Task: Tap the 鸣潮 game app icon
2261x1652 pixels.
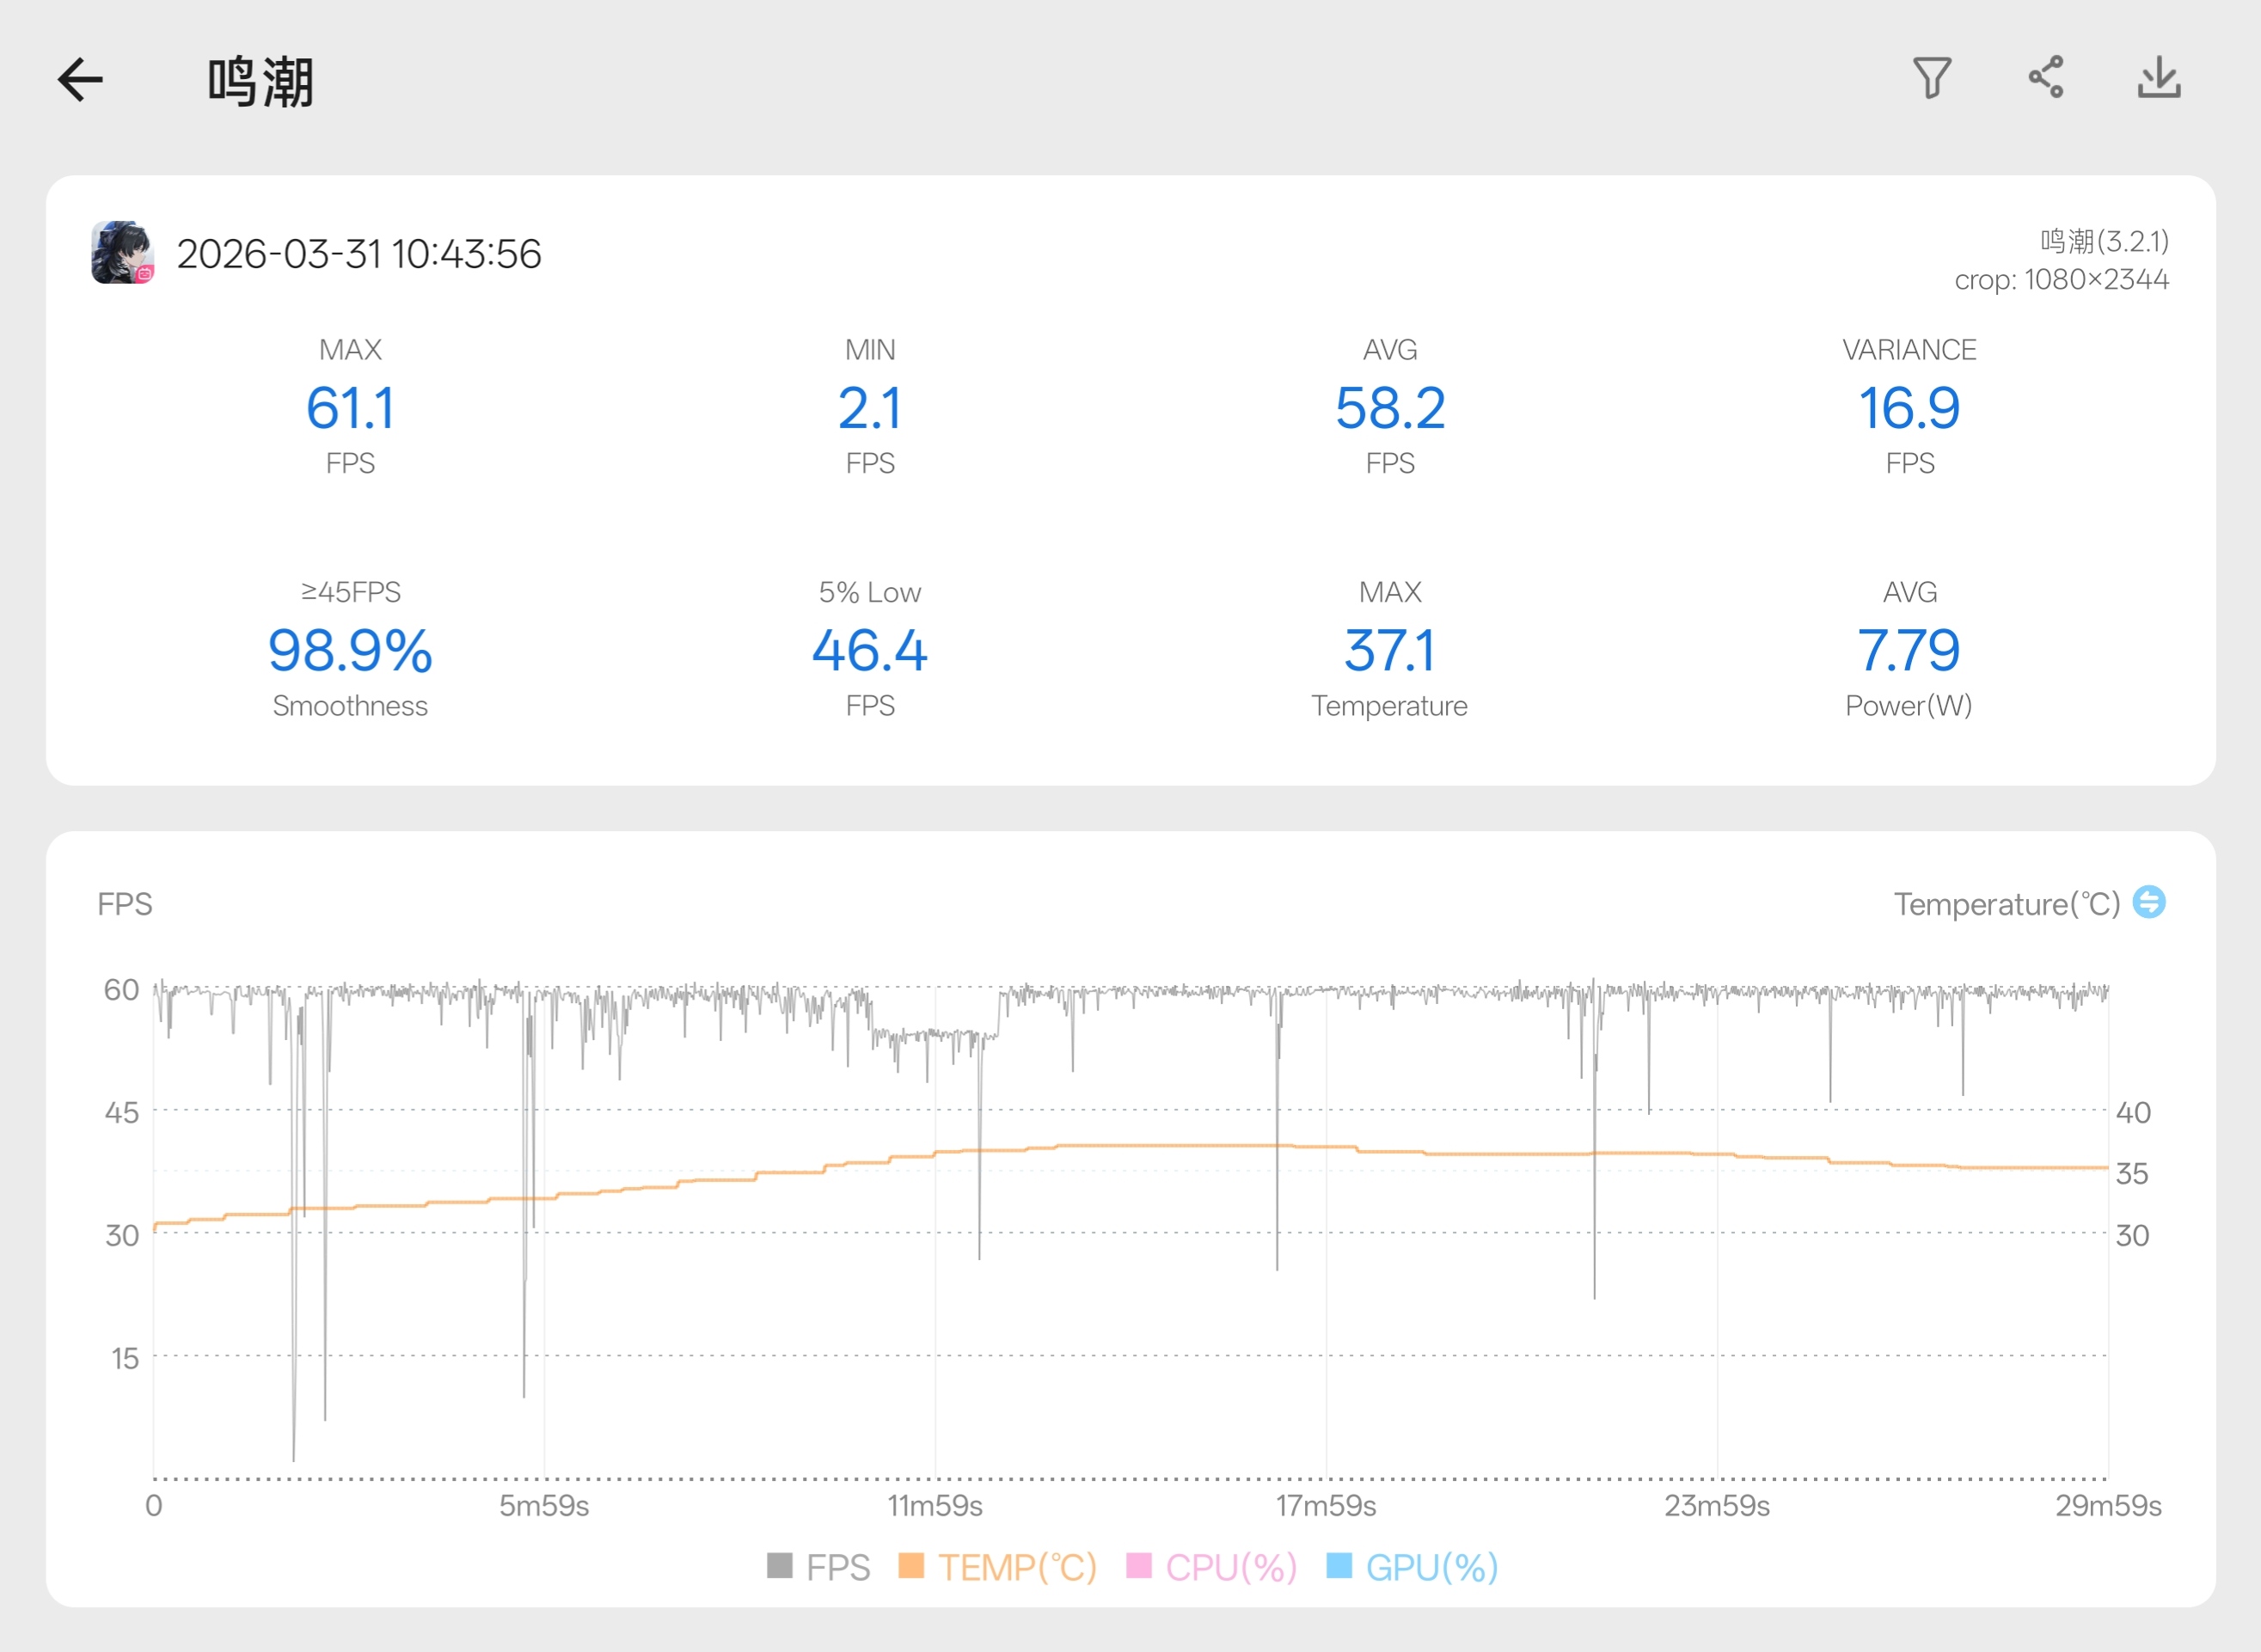Action: pyautogui.click(x=122, y=253)
